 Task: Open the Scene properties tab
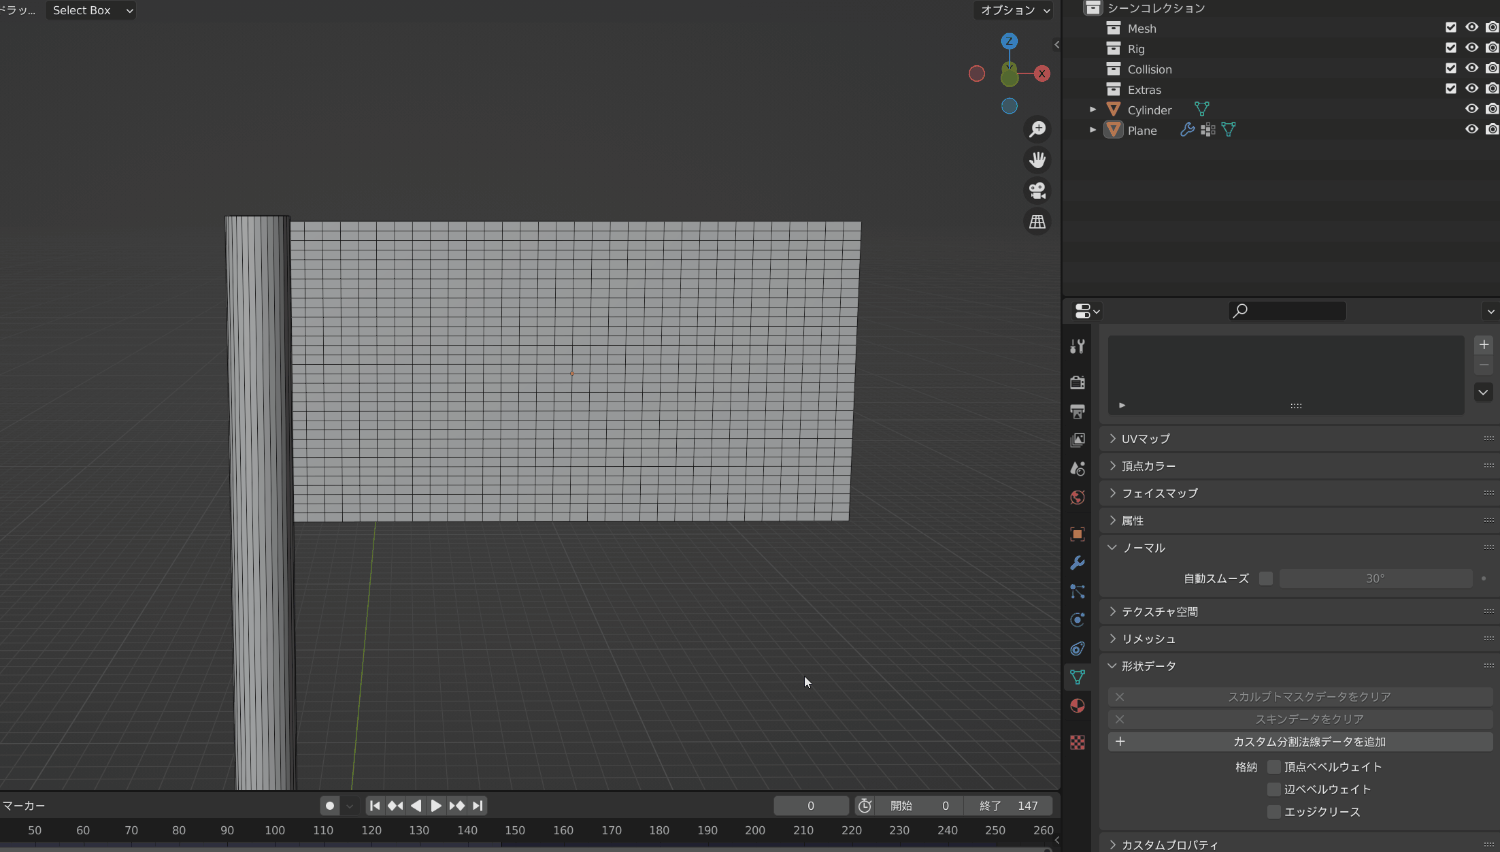1077,468
